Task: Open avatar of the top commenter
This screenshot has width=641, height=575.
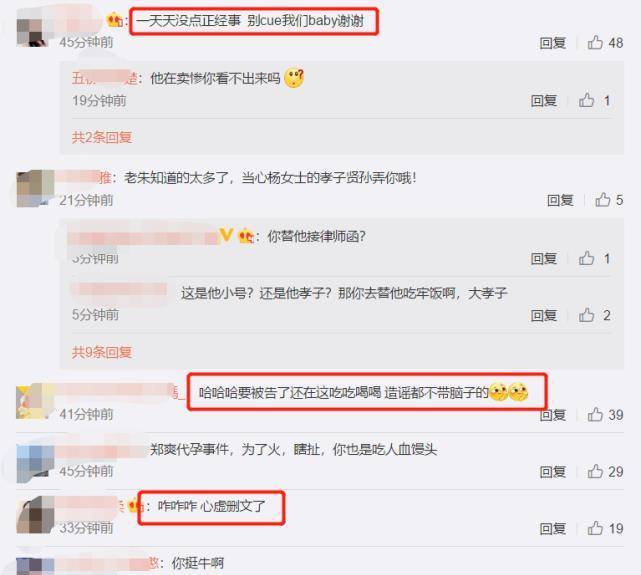Action: pyautogui.click(x=35, y=29)
